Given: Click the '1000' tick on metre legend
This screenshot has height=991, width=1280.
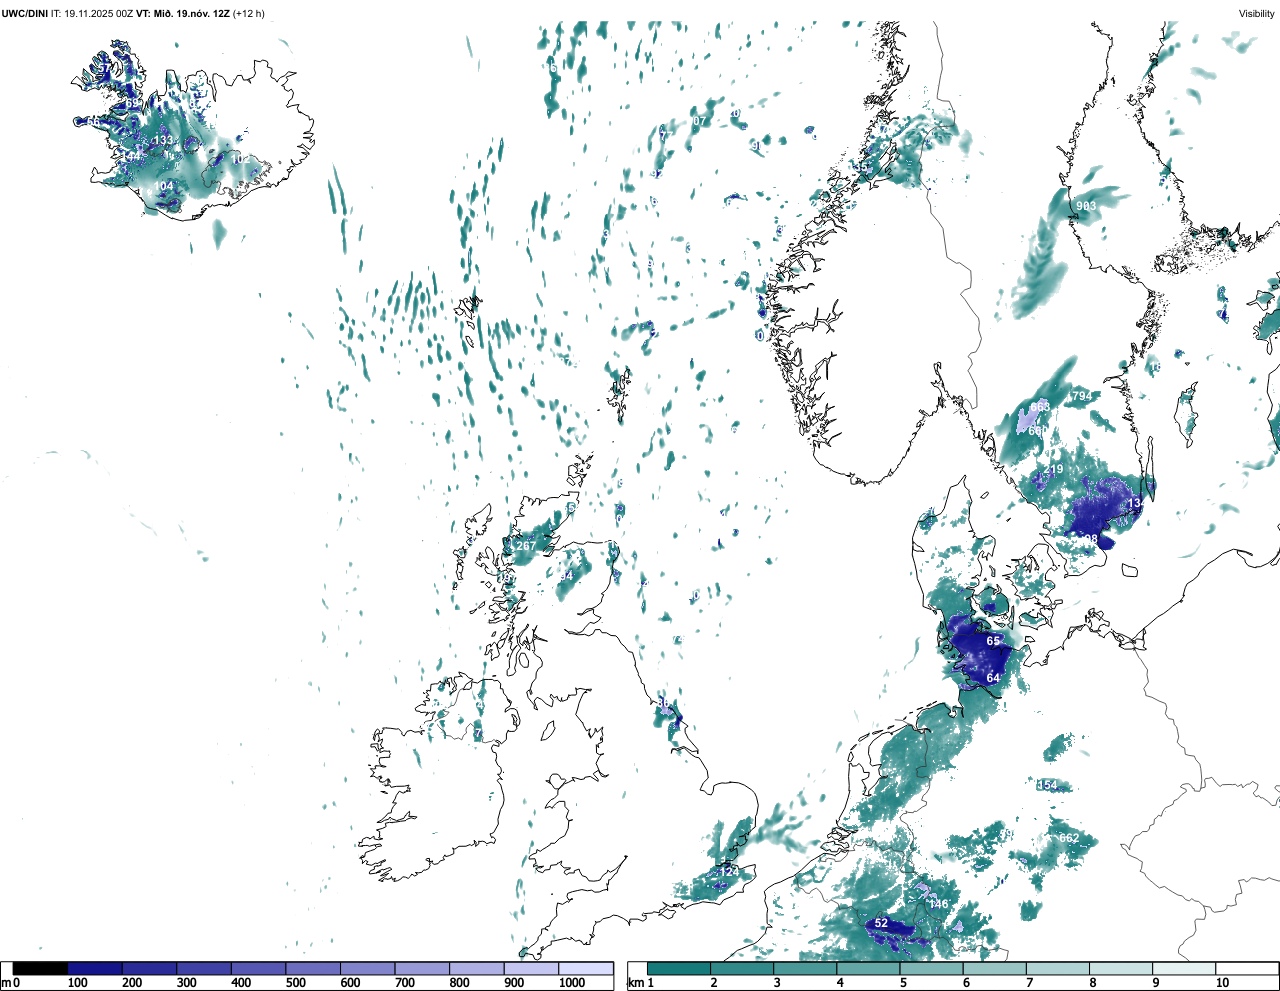Looking at the screenshot, I should (572, 983).
